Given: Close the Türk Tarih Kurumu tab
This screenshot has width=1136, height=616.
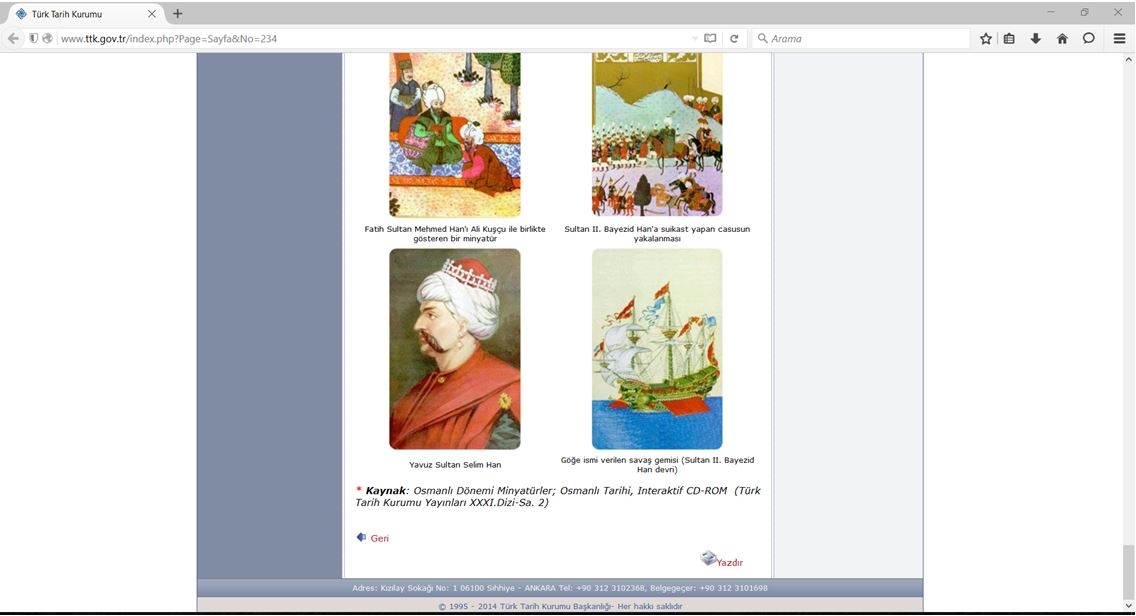Looking at the screenshot, I should click(x=152, y=14).
